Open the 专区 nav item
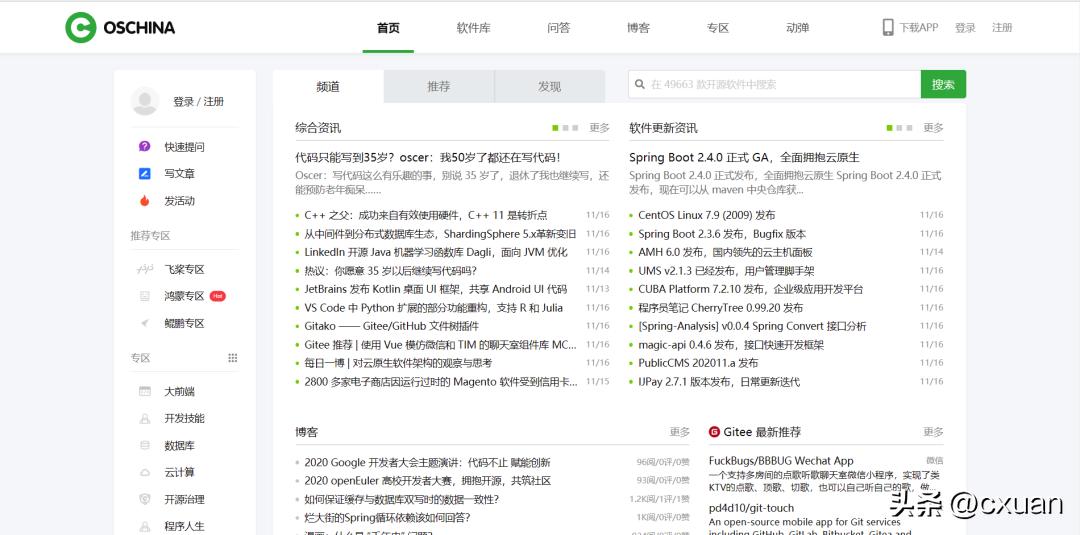This screenshot has width=1080, height=535. point(718,28)
